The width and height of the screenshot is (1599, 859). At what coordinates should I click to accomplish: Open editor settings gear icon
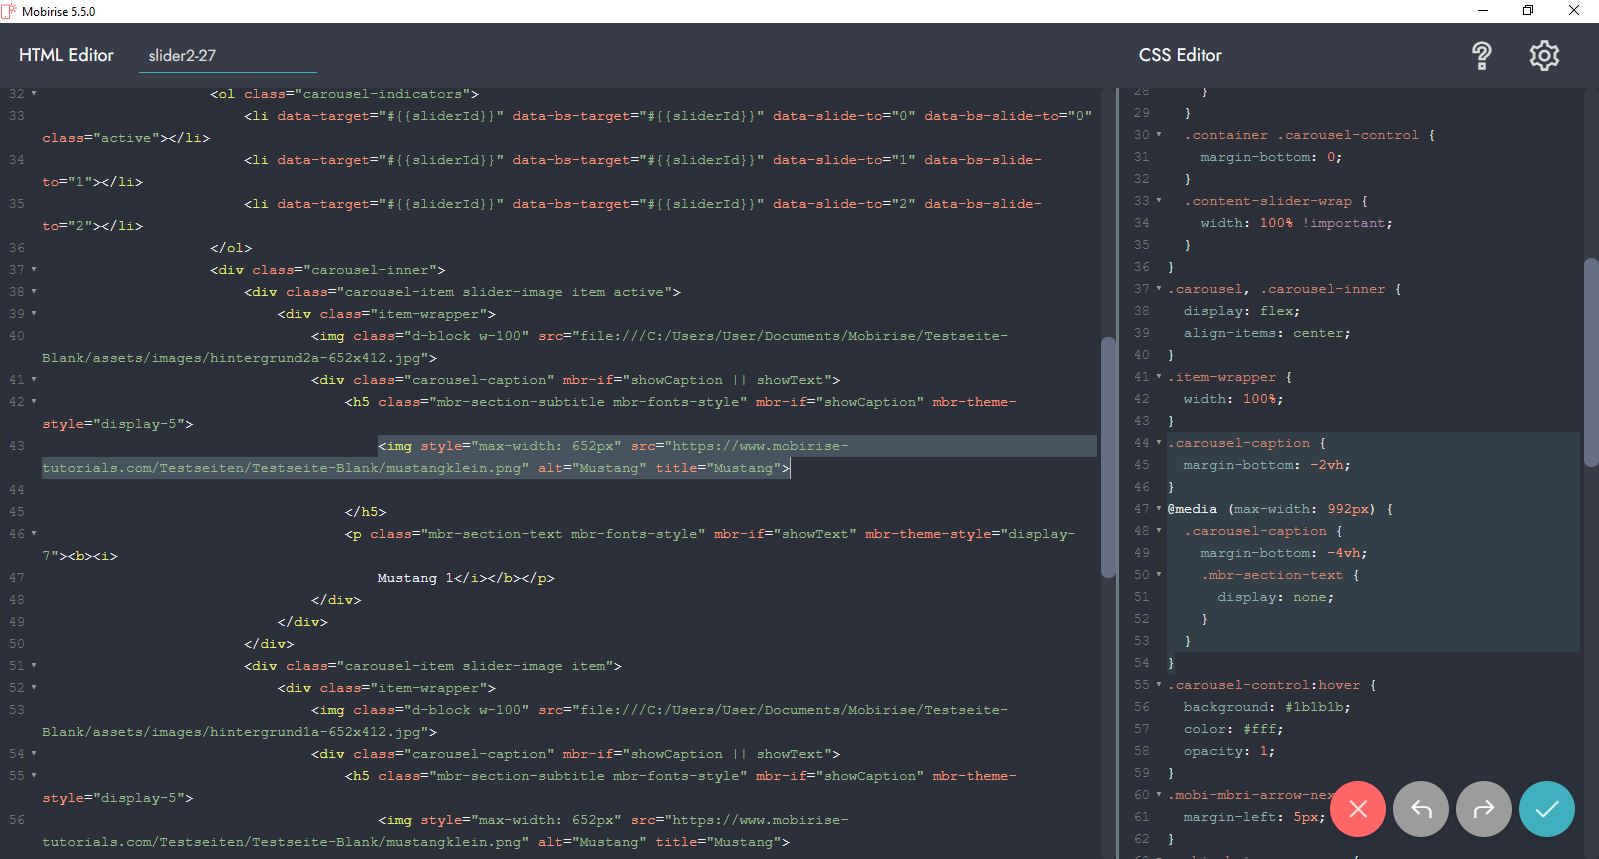(1544, 55)
